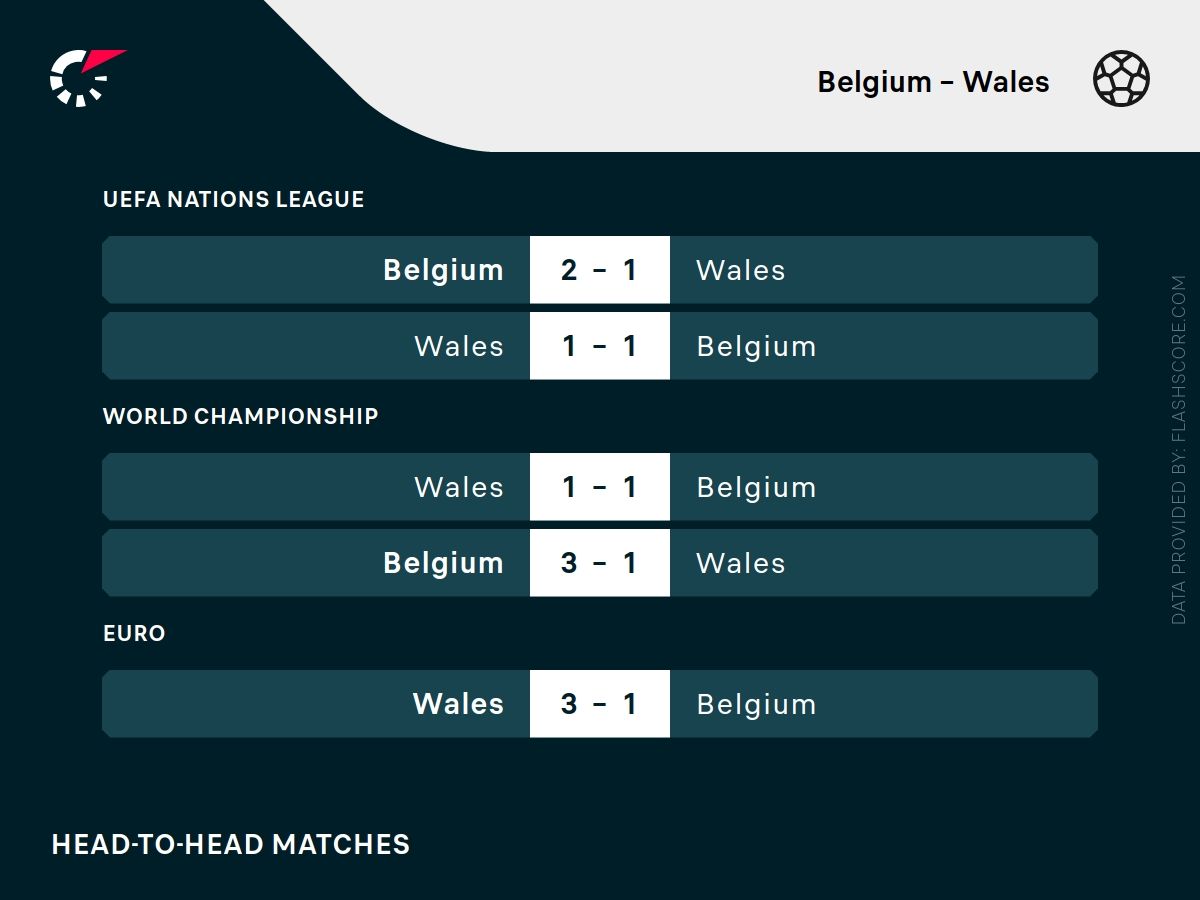
Task: Select home team Wales in Nations League draw
Action: pos(459,346)
